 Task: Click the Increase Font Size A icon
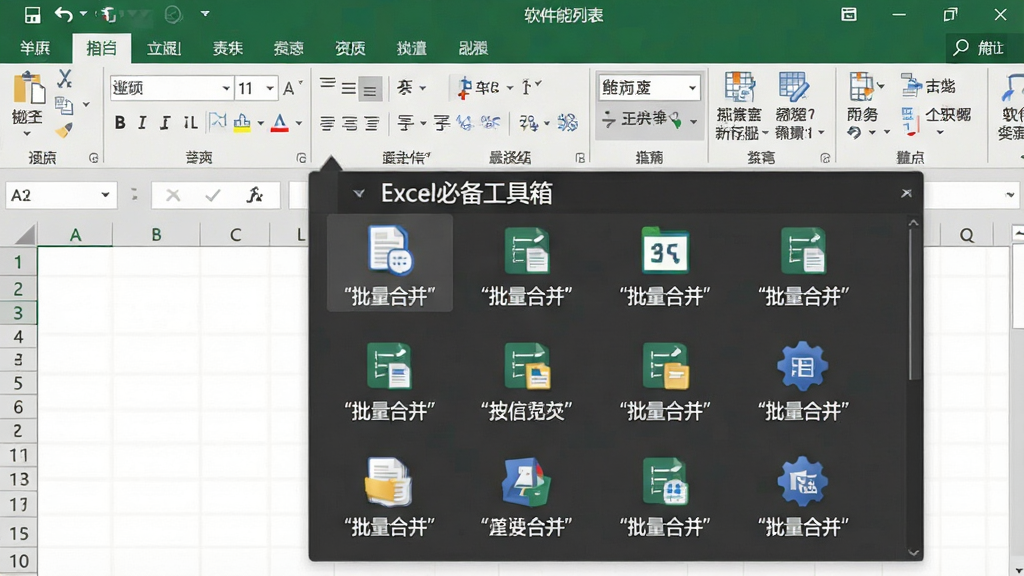[291, 88]
